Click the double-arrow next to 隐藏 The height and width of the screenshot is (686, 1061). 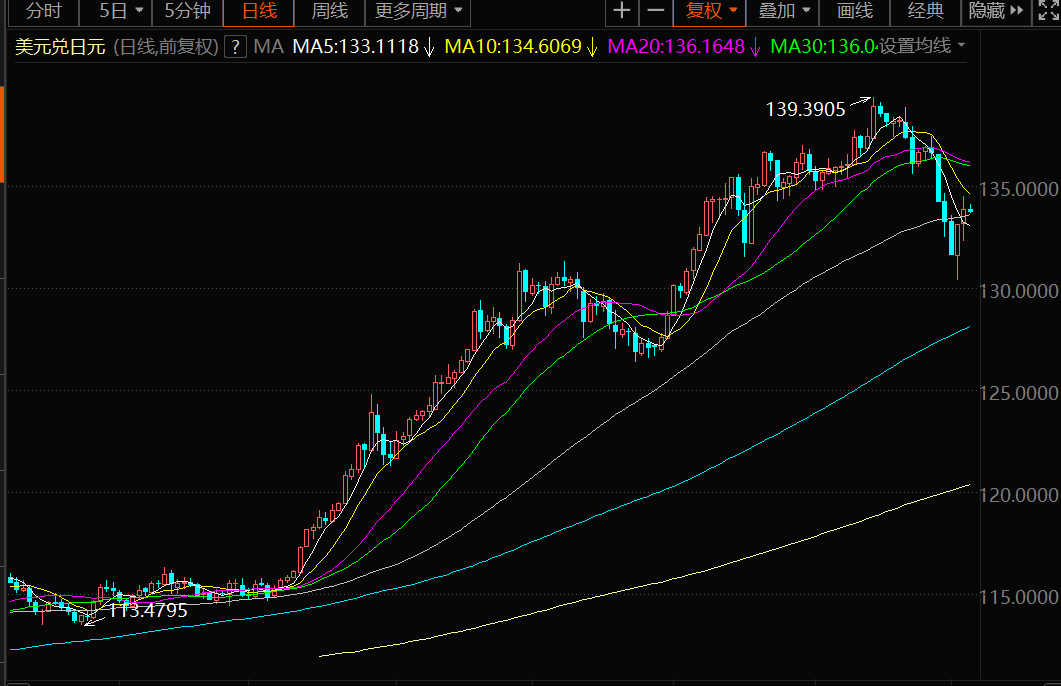1017,12
